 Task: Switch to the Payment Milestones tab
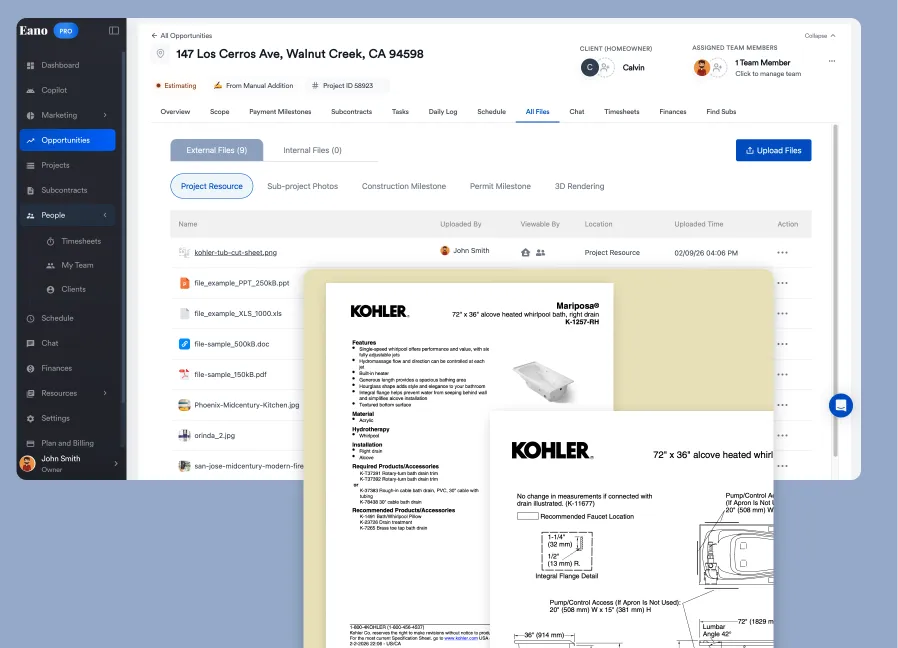280,112
